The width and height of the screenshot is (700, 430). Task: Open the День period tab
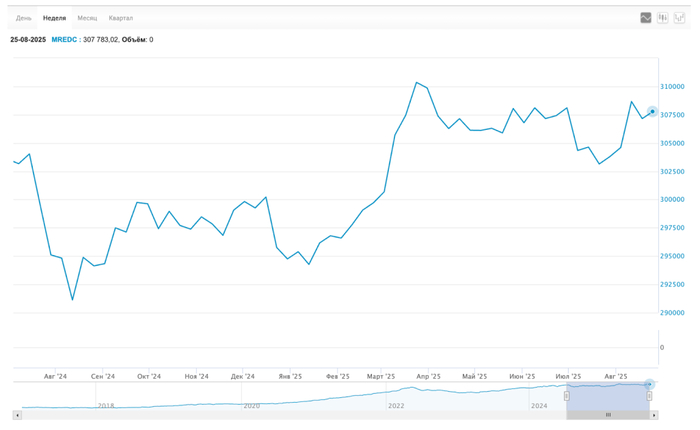[24, 18]
